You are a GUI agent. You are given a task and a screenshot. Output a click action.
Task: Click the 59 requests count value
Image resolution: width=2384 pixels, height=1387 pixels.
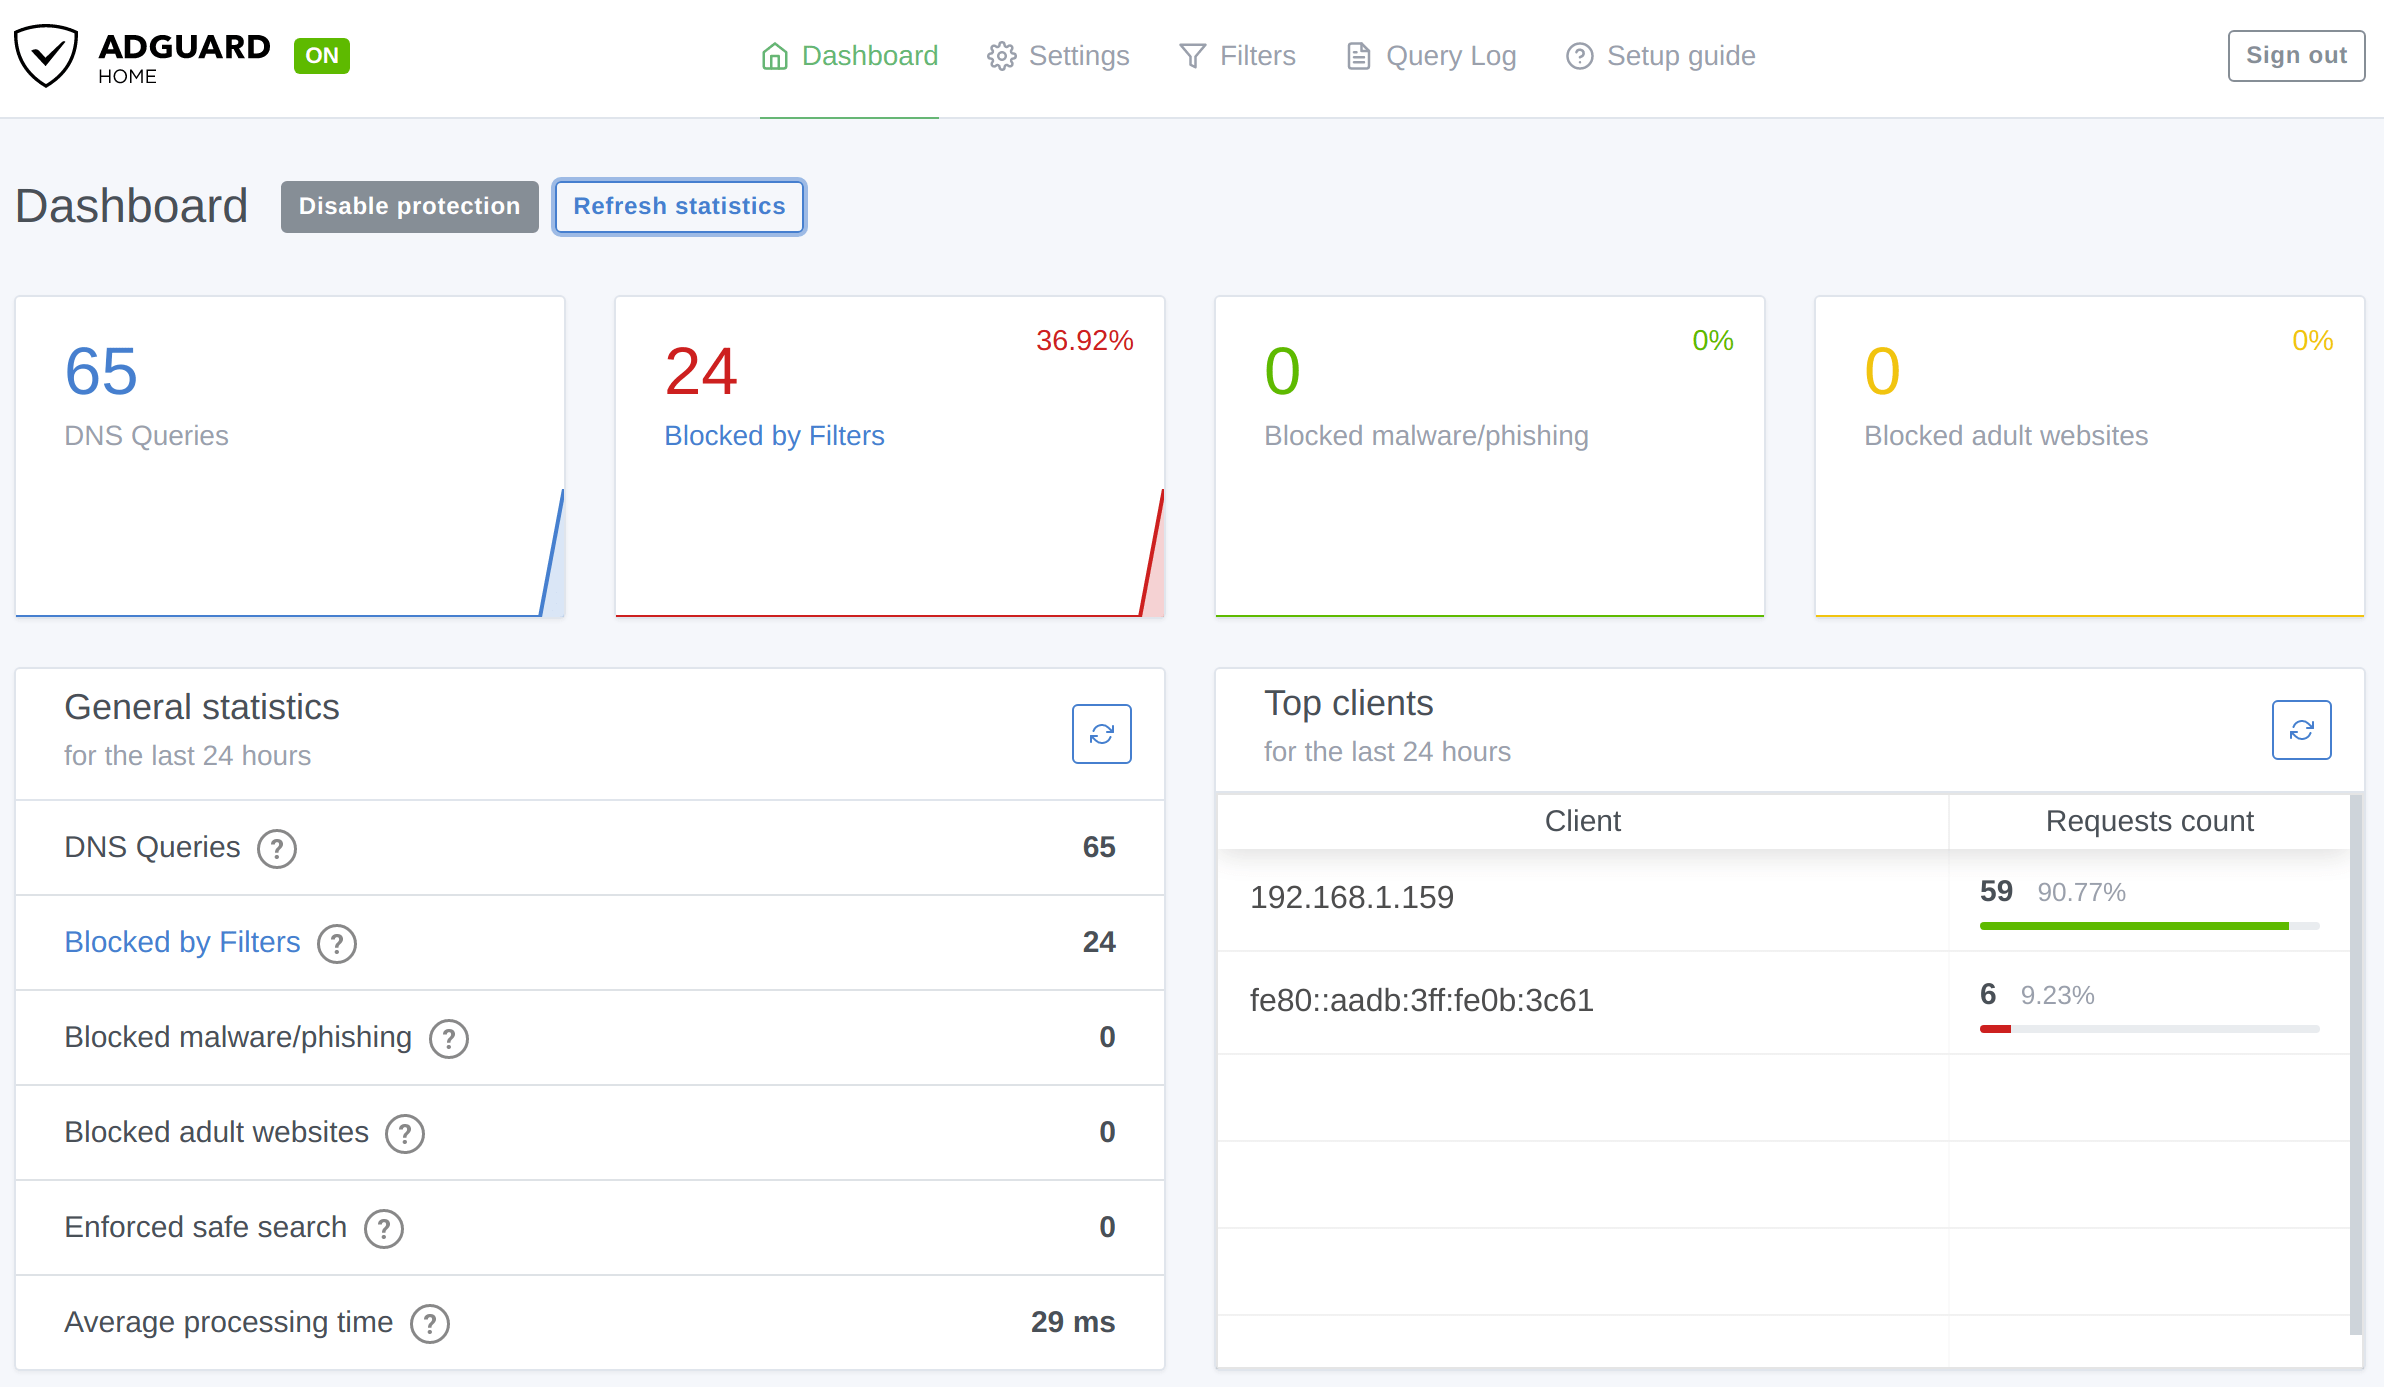[x=1996, y=891]
